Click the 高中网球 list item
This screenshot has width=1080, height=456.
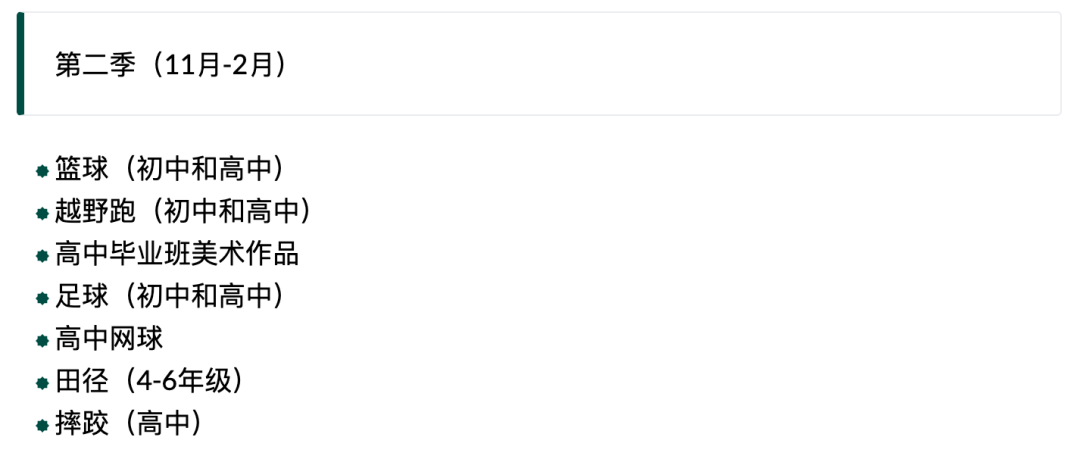pyautogui.click(x=109, y=339)
